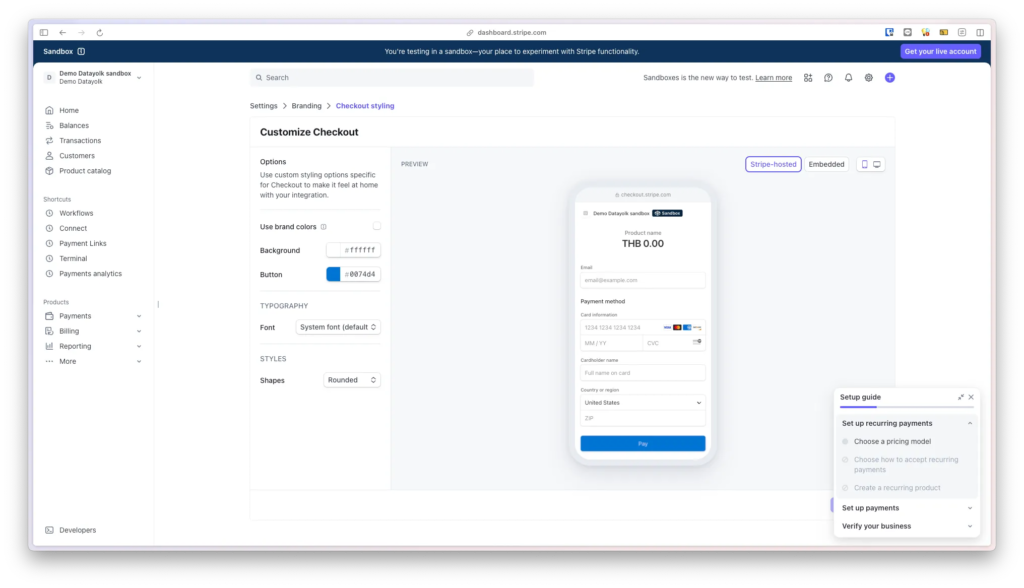Viewport: 1024px width, 588px height.
Task: Click the Use brand colors info icon
Action: pyautogui.click(x=323, y=227)
